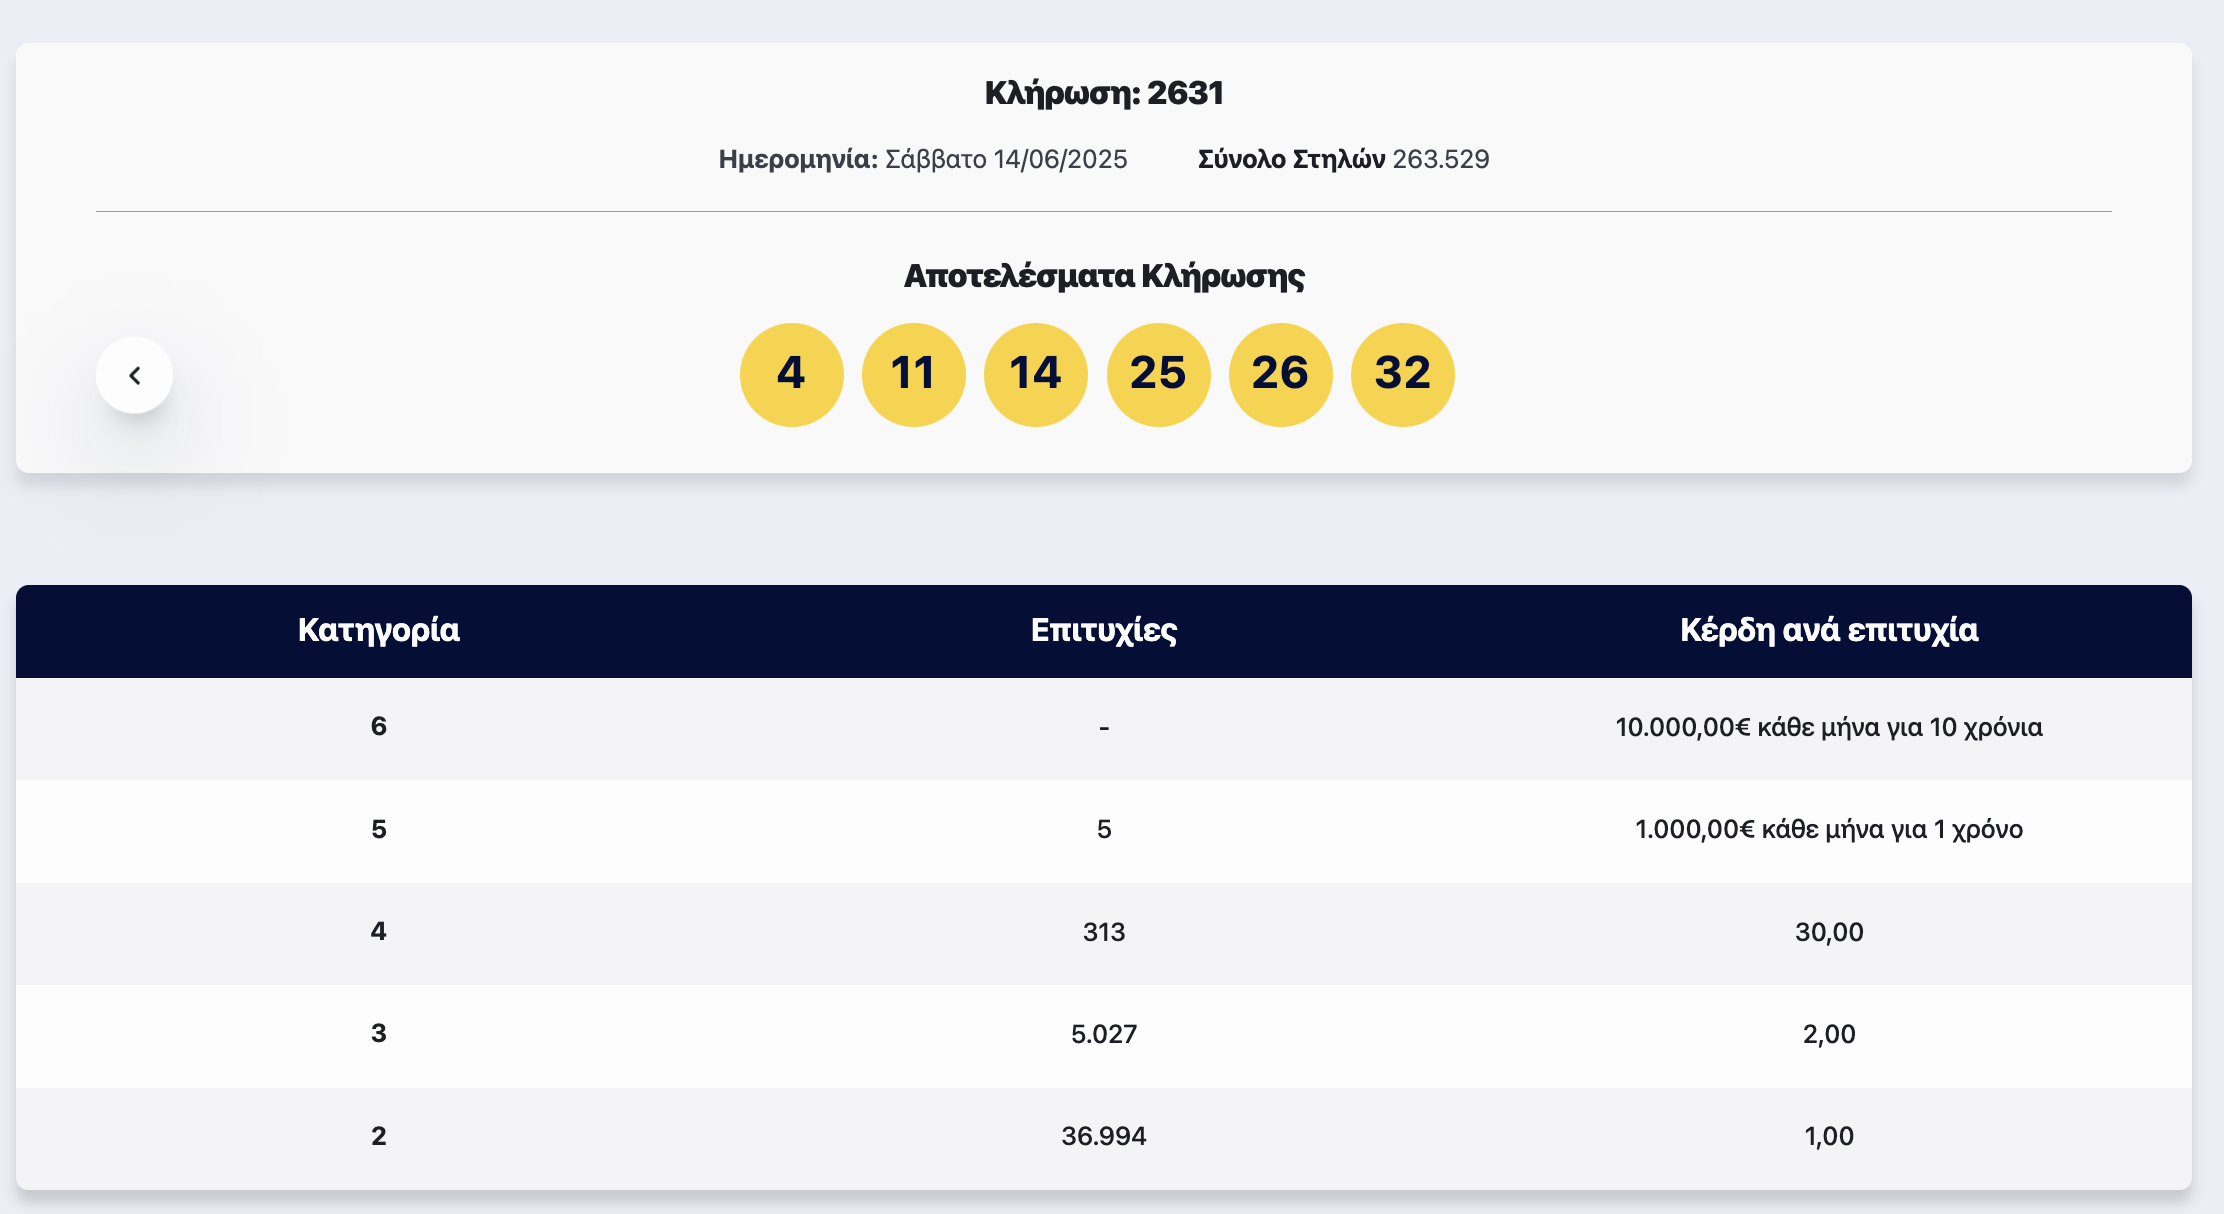Image resolution: width=2224 pixels, height=1214 pixels.
Task: Click the yellow ball numbered 14
Action: (x=1035, y=374)
